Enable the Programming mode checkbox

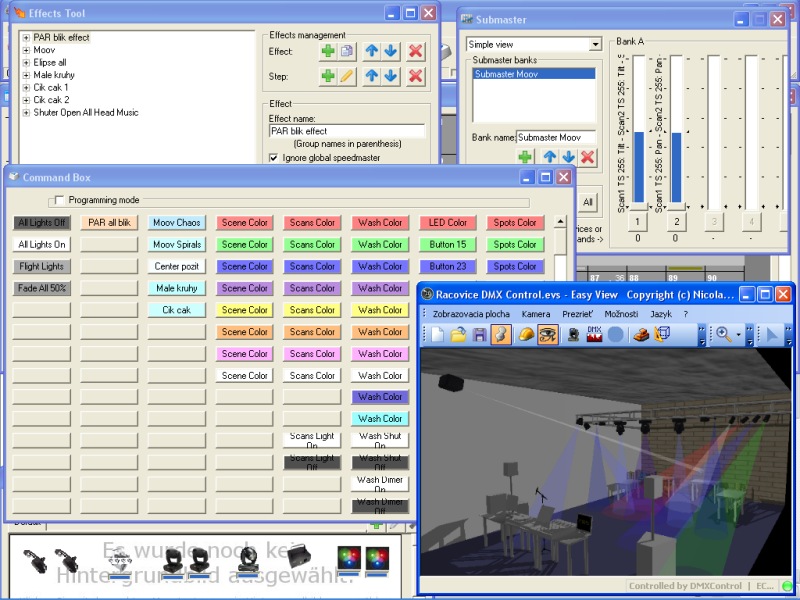pyautogui.click(x=59, y=200)
